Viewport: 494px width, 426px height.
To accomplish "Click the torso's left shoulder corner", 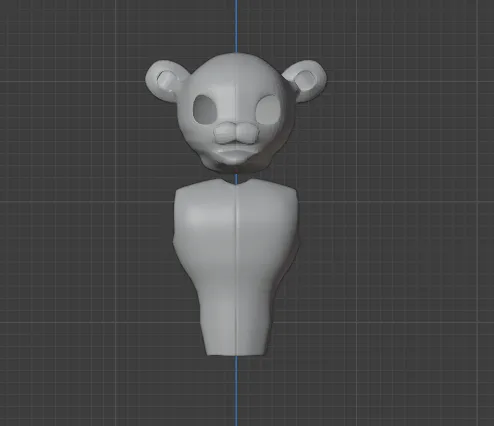I will point(178,191).
